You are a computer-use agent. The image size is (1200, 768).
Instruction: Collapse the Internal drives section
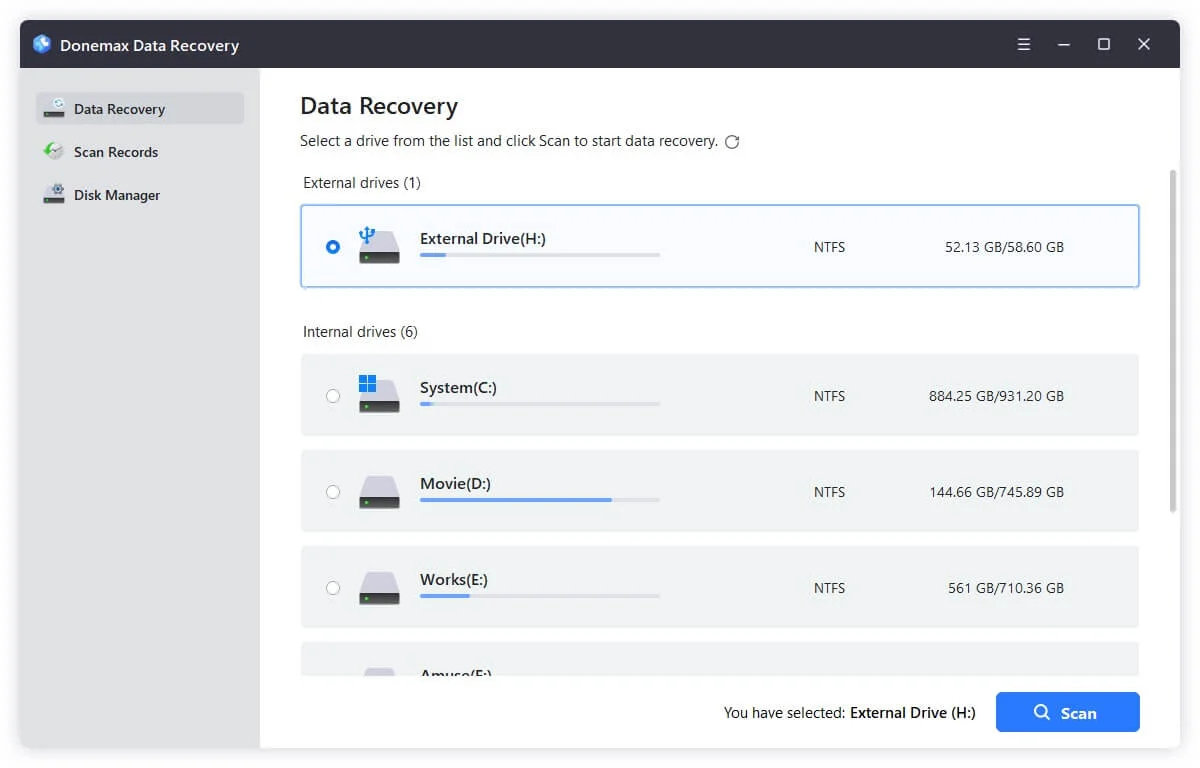coord(360,331)
